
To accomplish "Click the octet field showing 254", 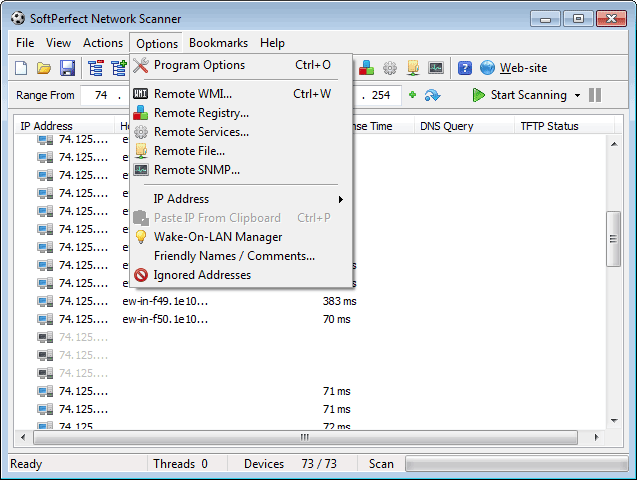I will tap(381, 95).
